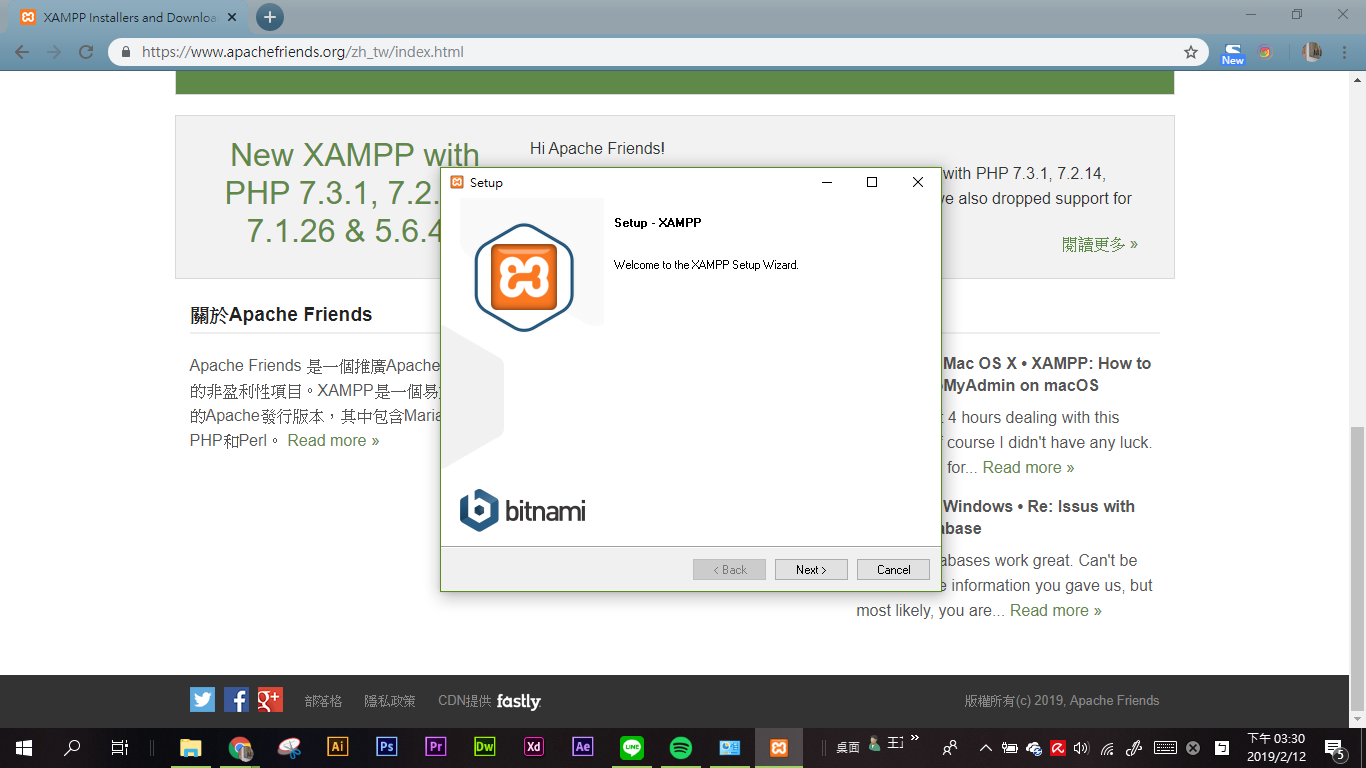Open Windows taskbar search
Image resolution: width=1366 pixels, height=768 pixels.
(72, 747)
